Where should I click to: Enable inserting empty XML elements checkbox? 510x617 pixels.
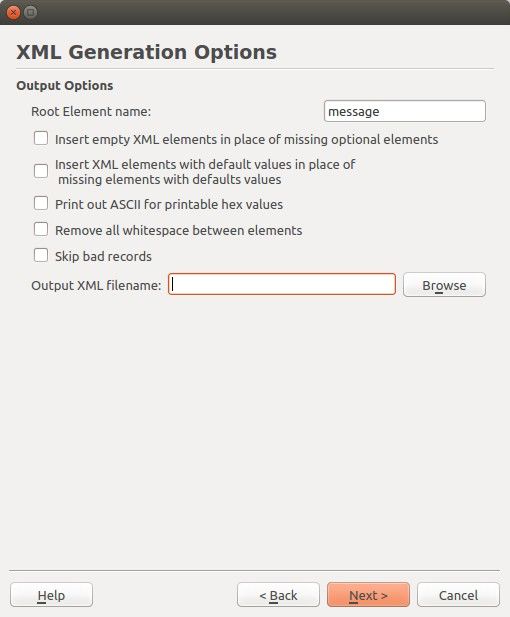coord(41,139)
